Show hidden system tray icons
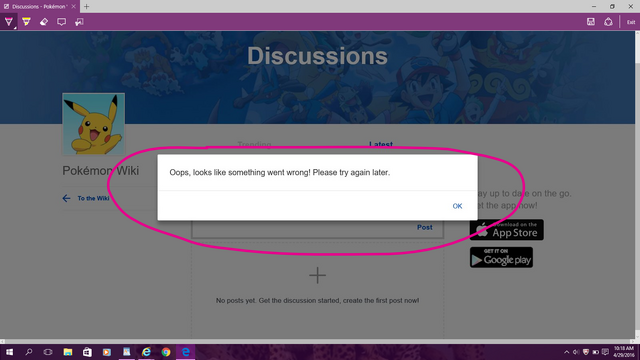Screen dimensions: 640x360 [567, 352]
